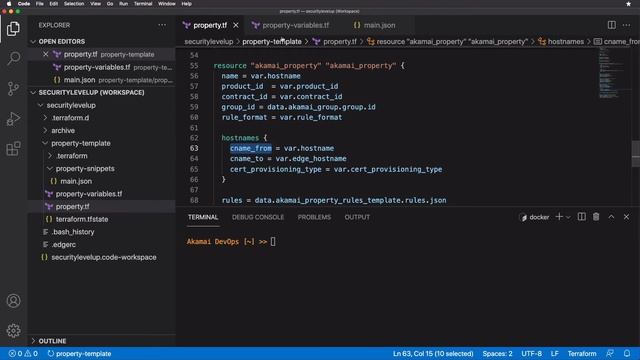This screenshot has height=360, width=640.
Task: Open the Help menu
Action: (x=187, y=4)
